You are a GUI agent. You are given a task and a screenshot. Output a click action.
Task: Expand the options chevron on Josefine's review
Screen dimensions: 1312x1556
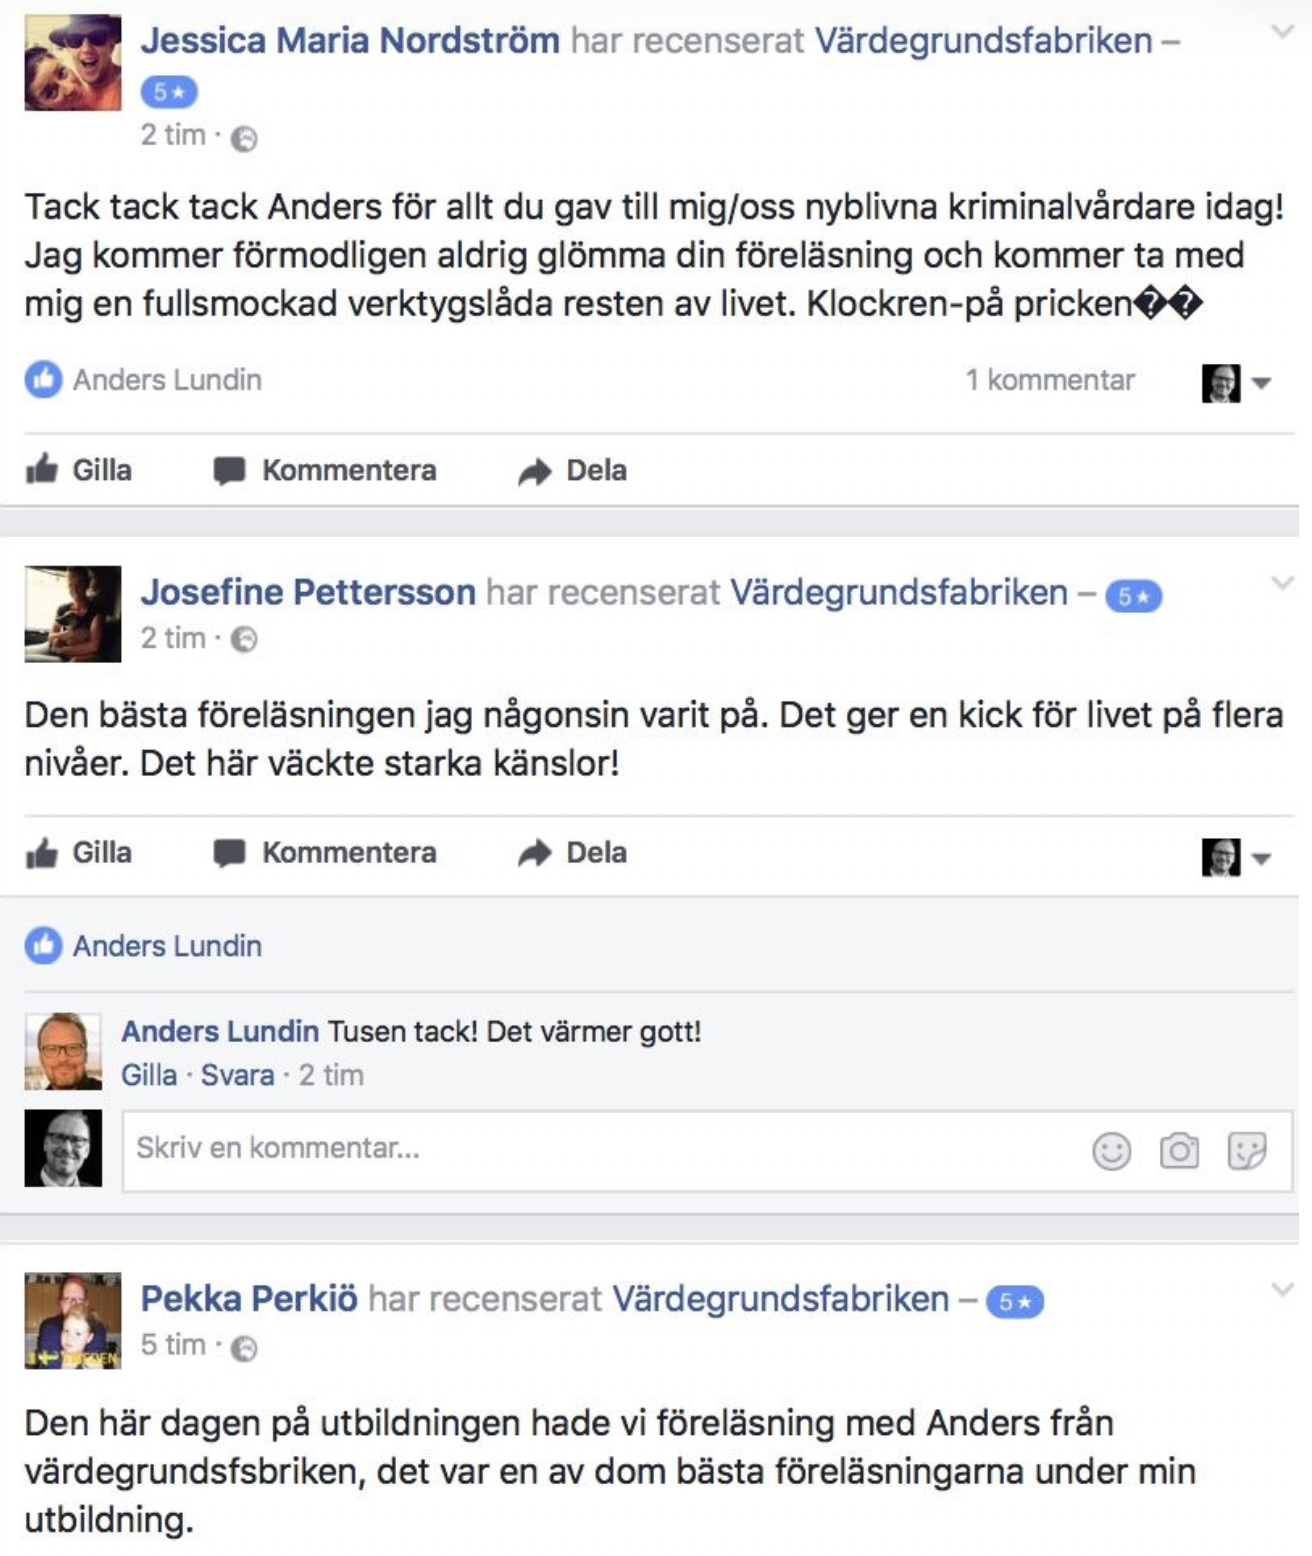pos(1282,583)
